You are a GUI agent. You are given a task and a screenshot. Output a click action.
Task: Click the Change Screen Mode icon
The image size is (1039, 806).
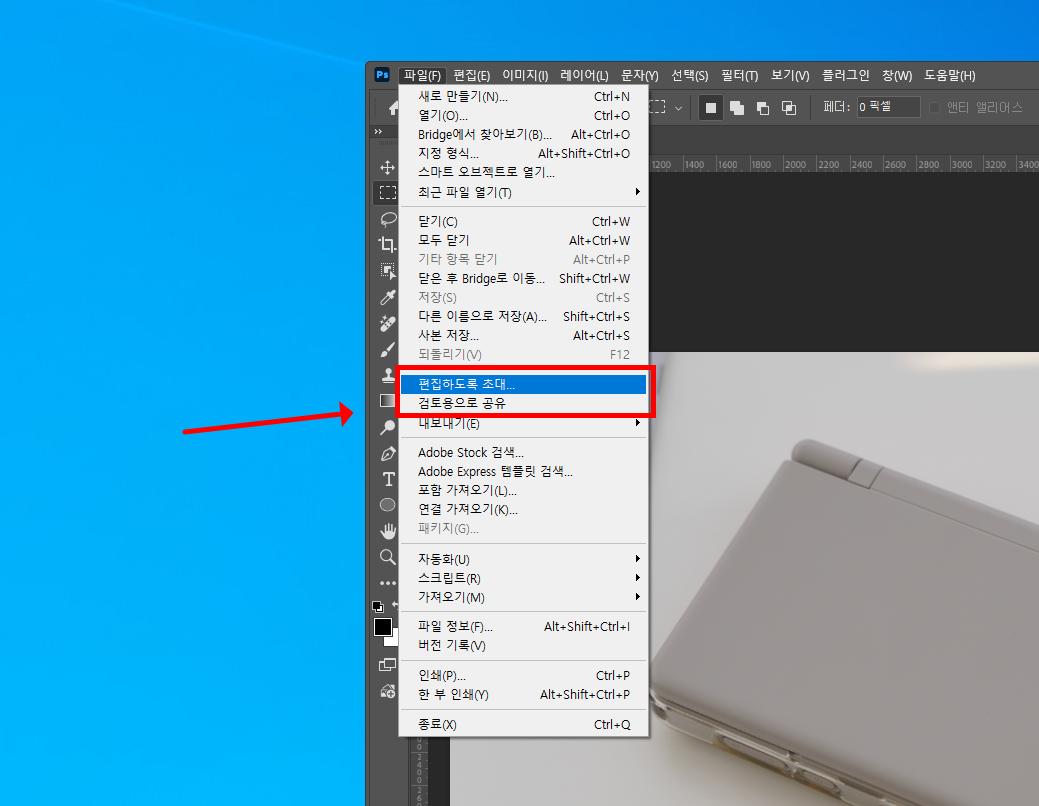point(388,664)
